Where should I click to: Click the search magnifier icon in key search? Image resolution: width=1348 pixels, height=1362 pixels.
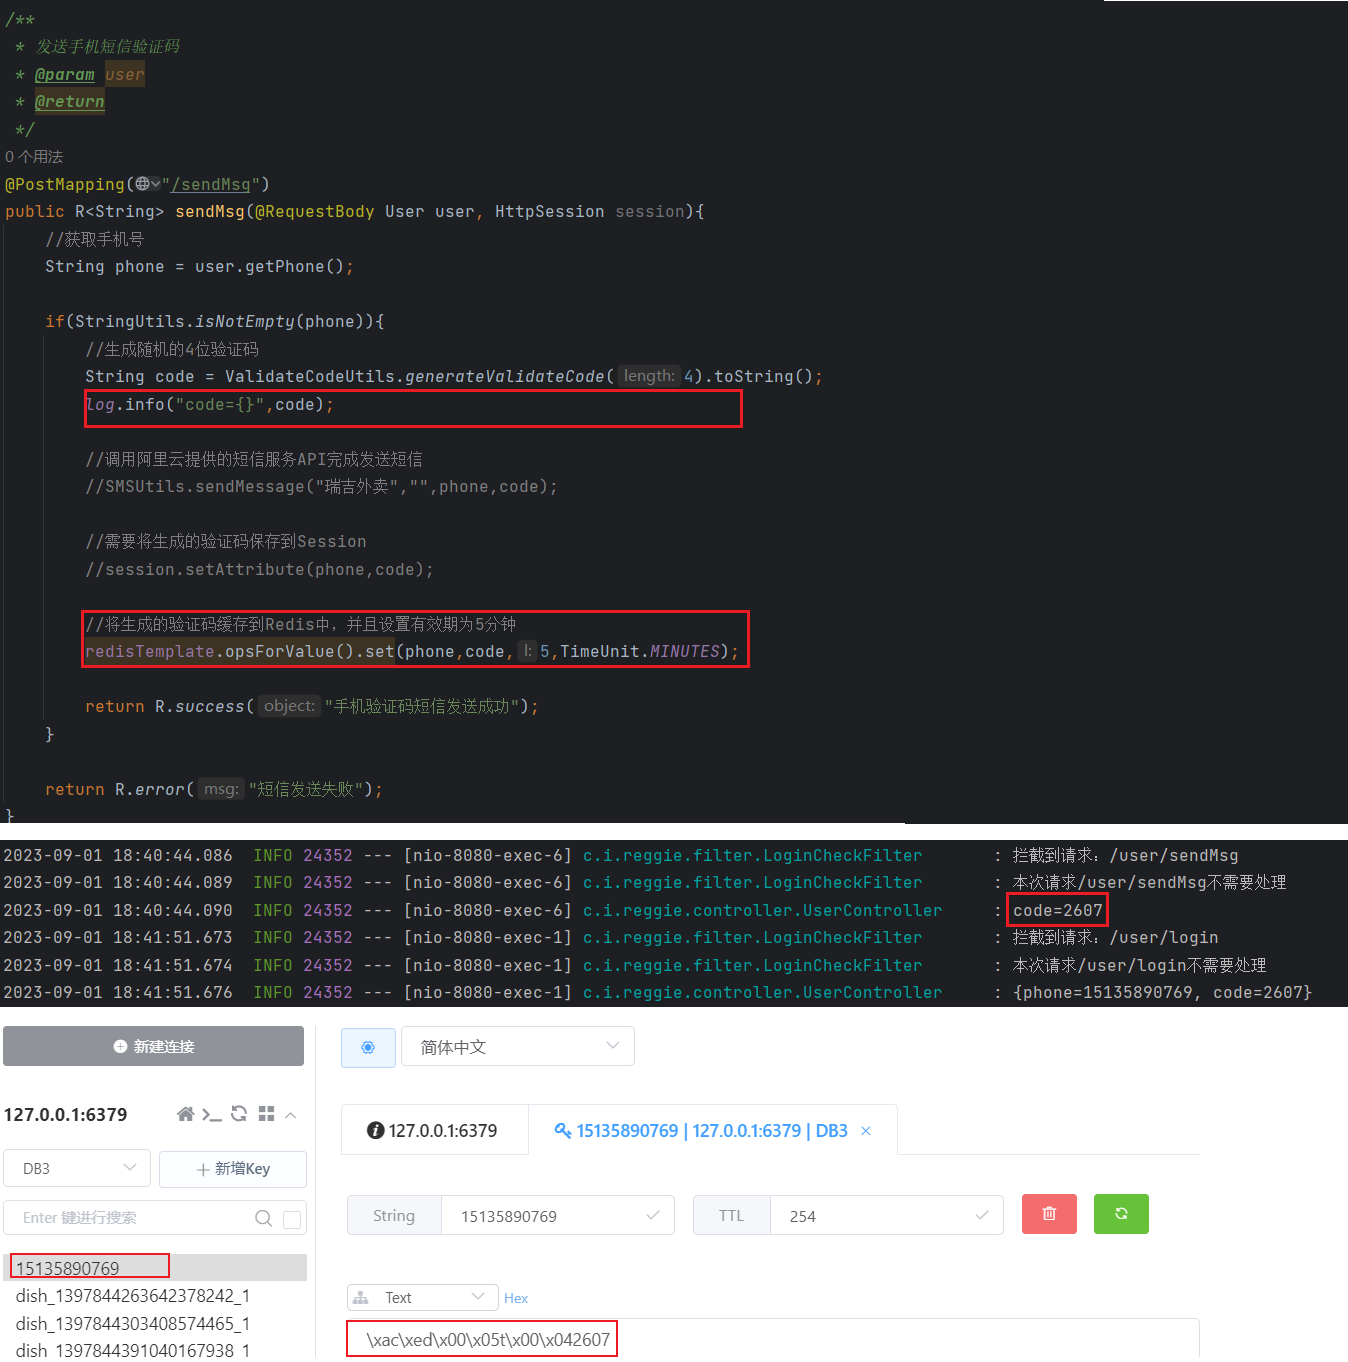click(263, 1218)
